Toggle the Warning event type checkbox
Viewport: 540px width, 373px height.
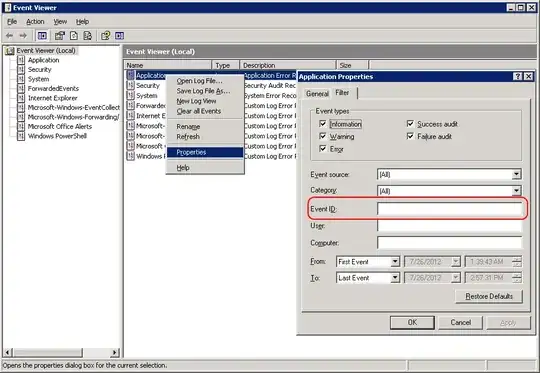click(x=323, y=136)
